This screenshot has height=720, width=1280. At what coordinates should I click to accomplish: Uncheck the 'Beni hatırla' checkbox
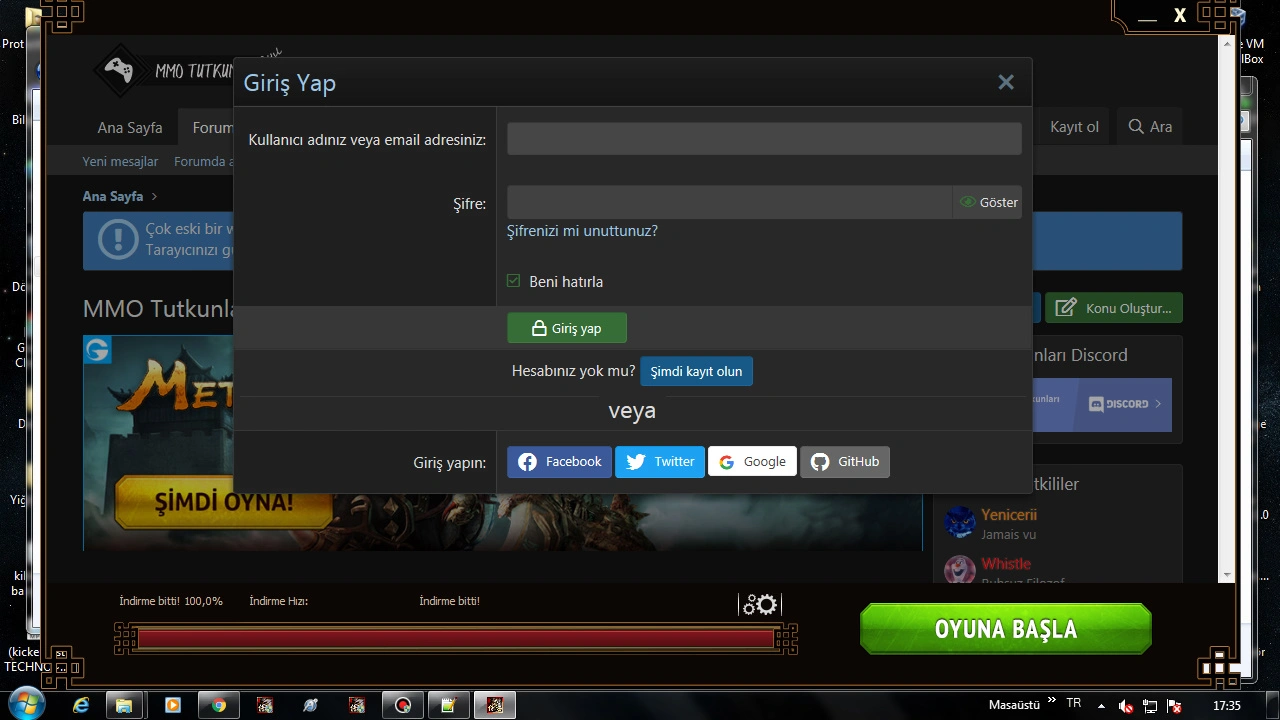[x=514, y=281]
